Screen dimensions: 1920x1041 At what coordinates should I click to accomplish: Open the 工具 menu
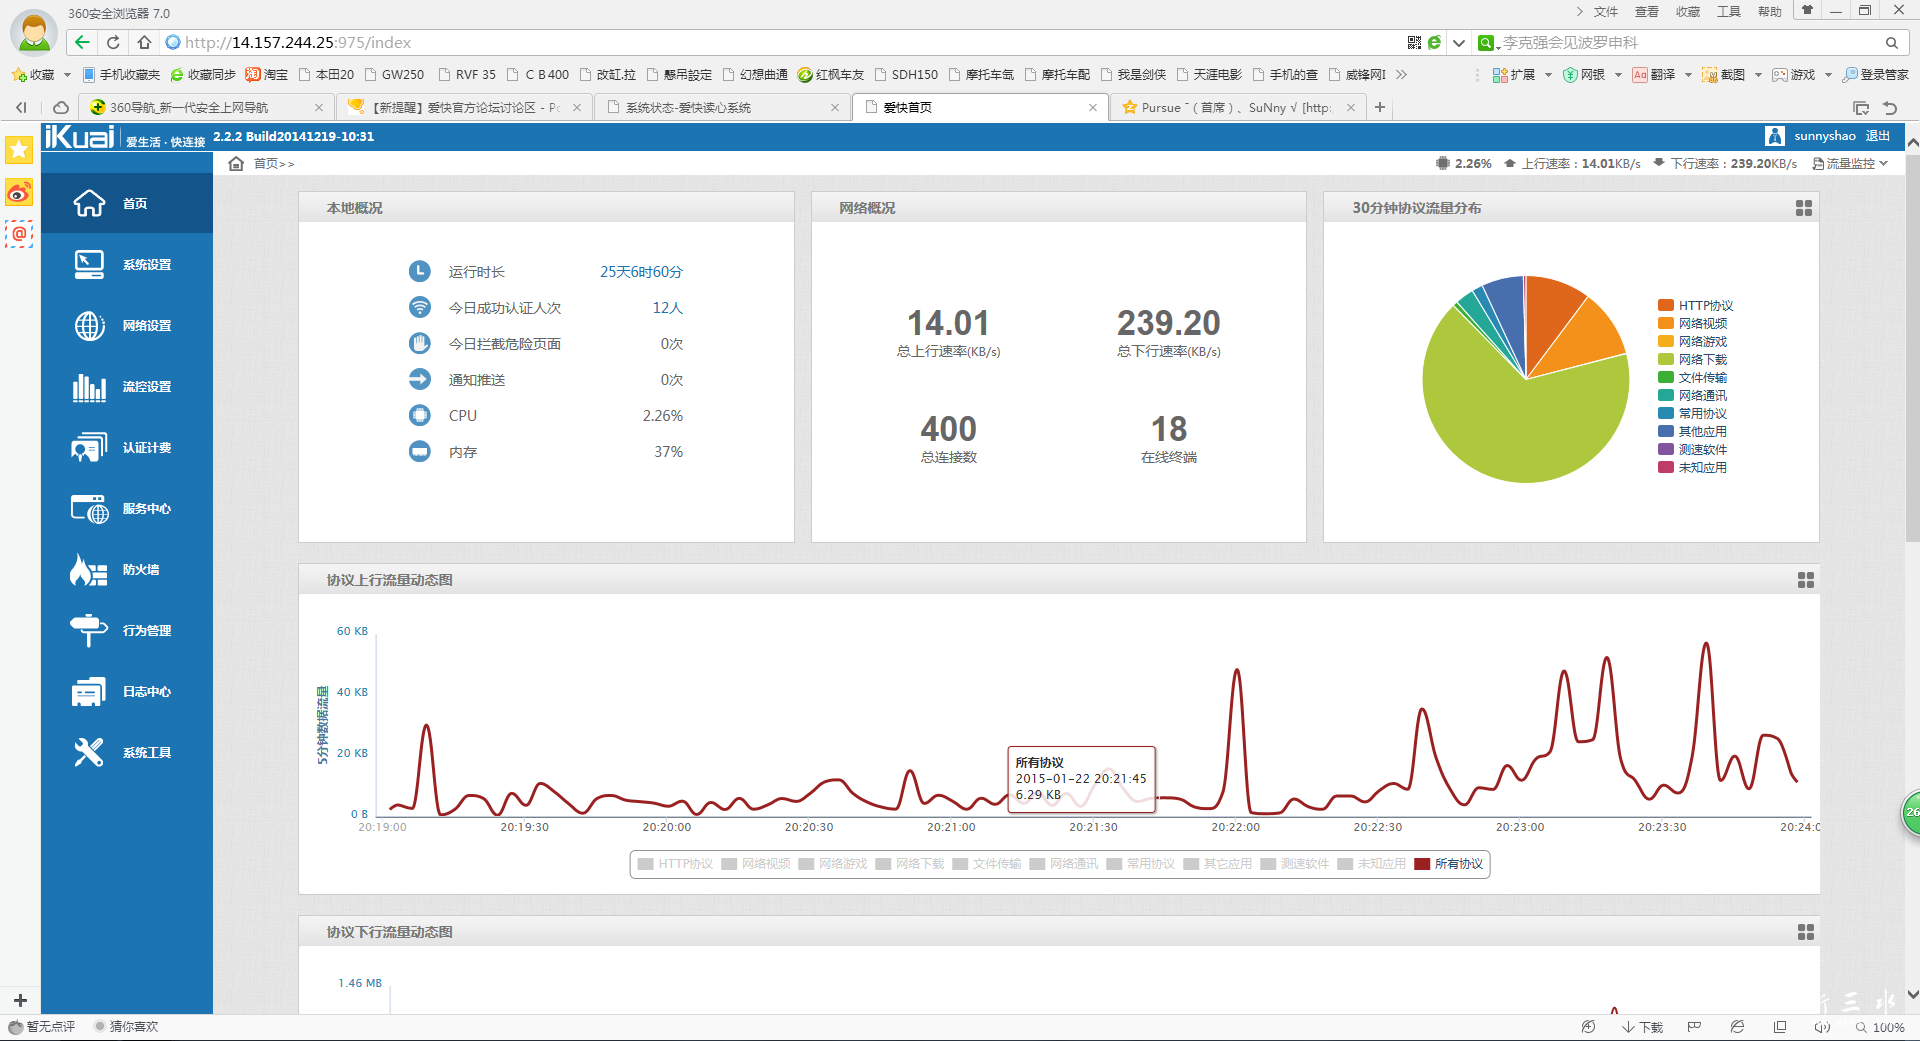(x=1729, y=12)
